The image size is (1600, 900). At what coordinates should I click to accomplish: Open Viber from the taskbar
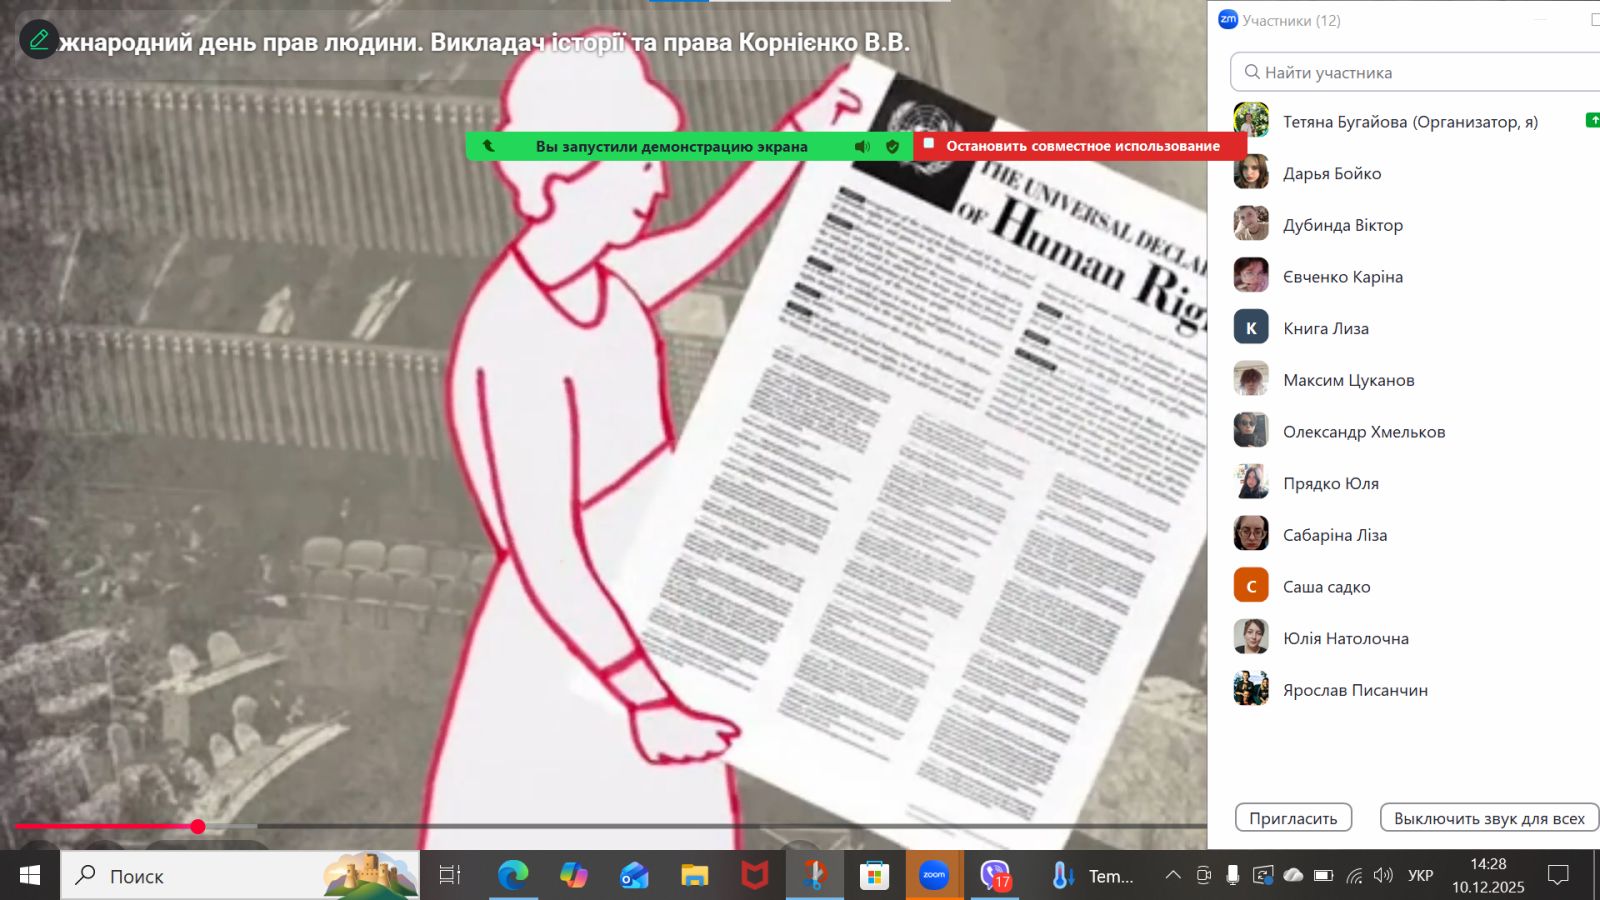995,876
